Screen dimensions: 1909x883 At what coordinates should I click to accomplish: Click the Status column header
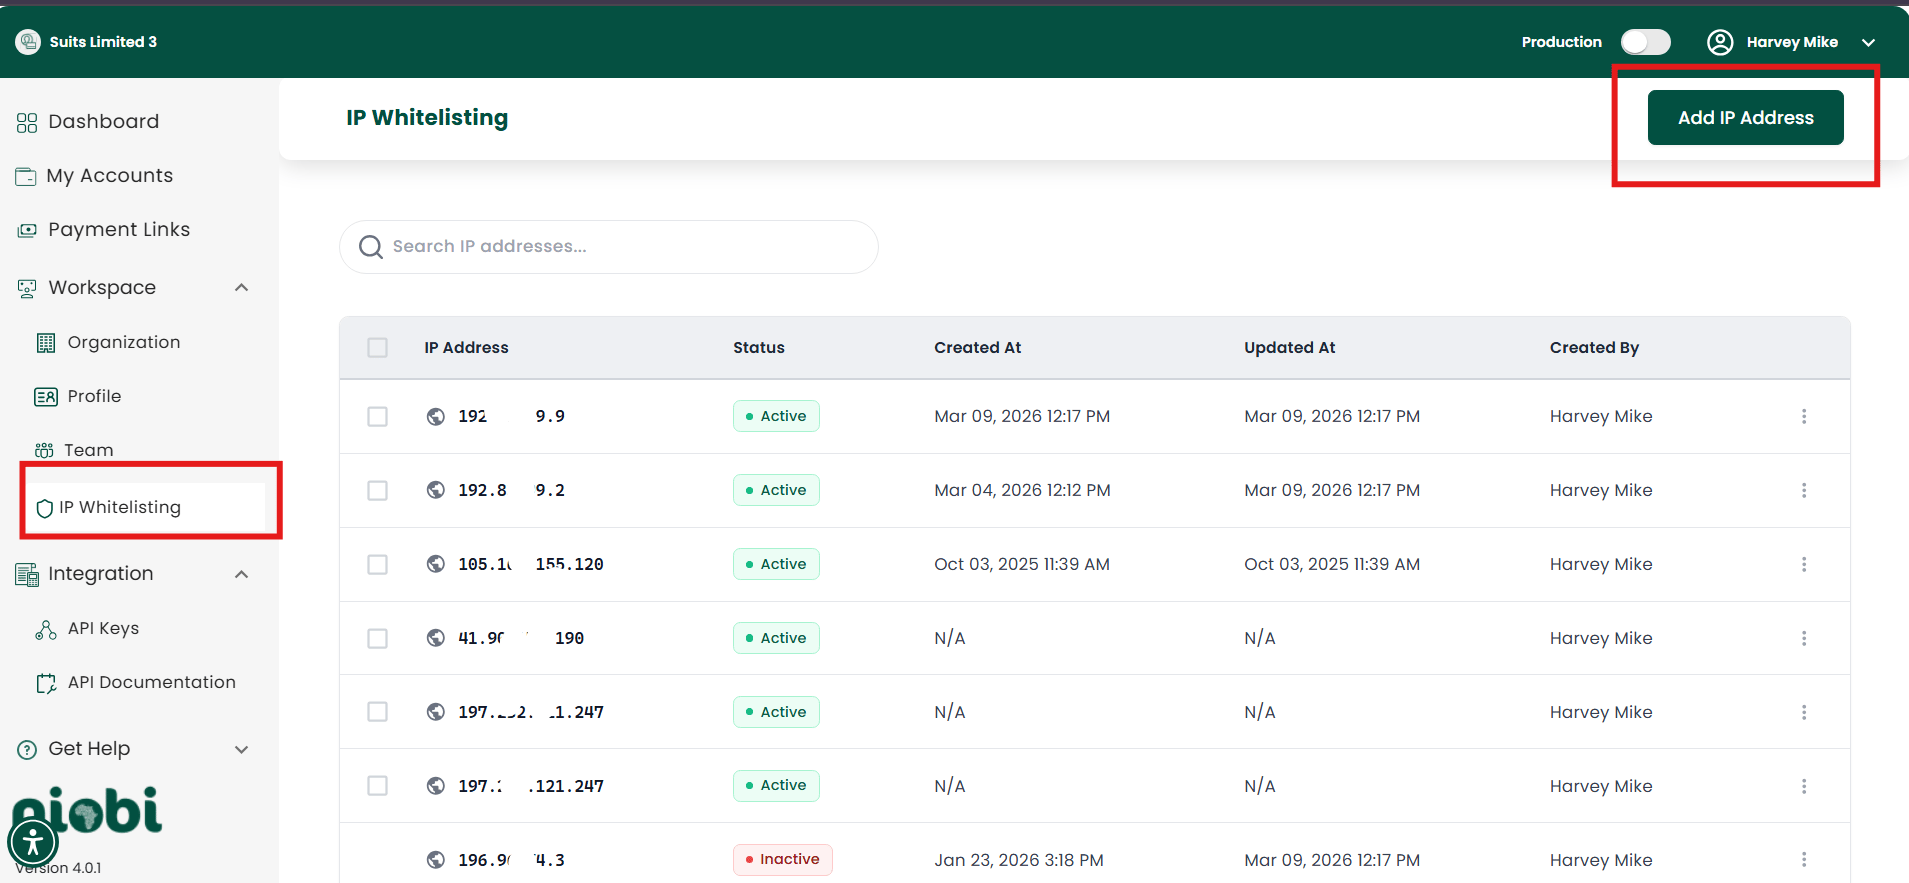759,348
